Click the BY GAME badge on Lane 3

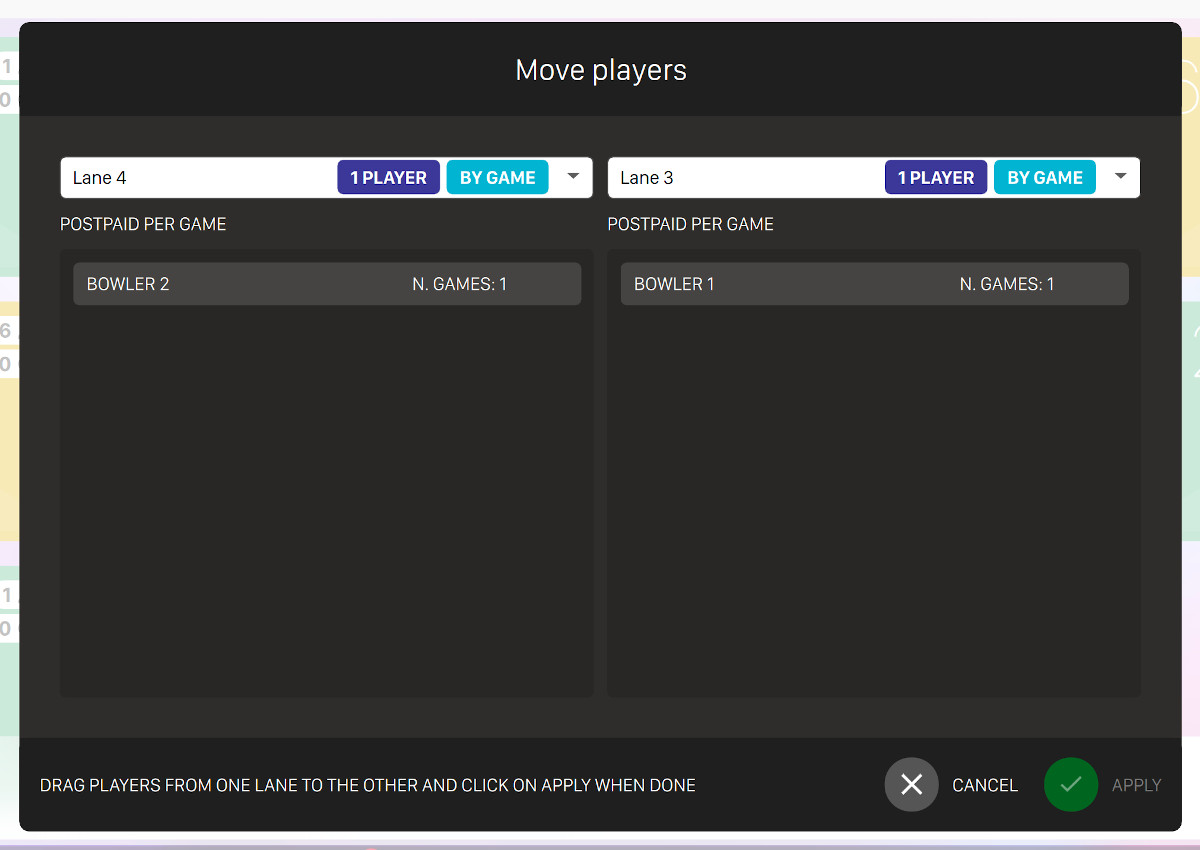1044,178
